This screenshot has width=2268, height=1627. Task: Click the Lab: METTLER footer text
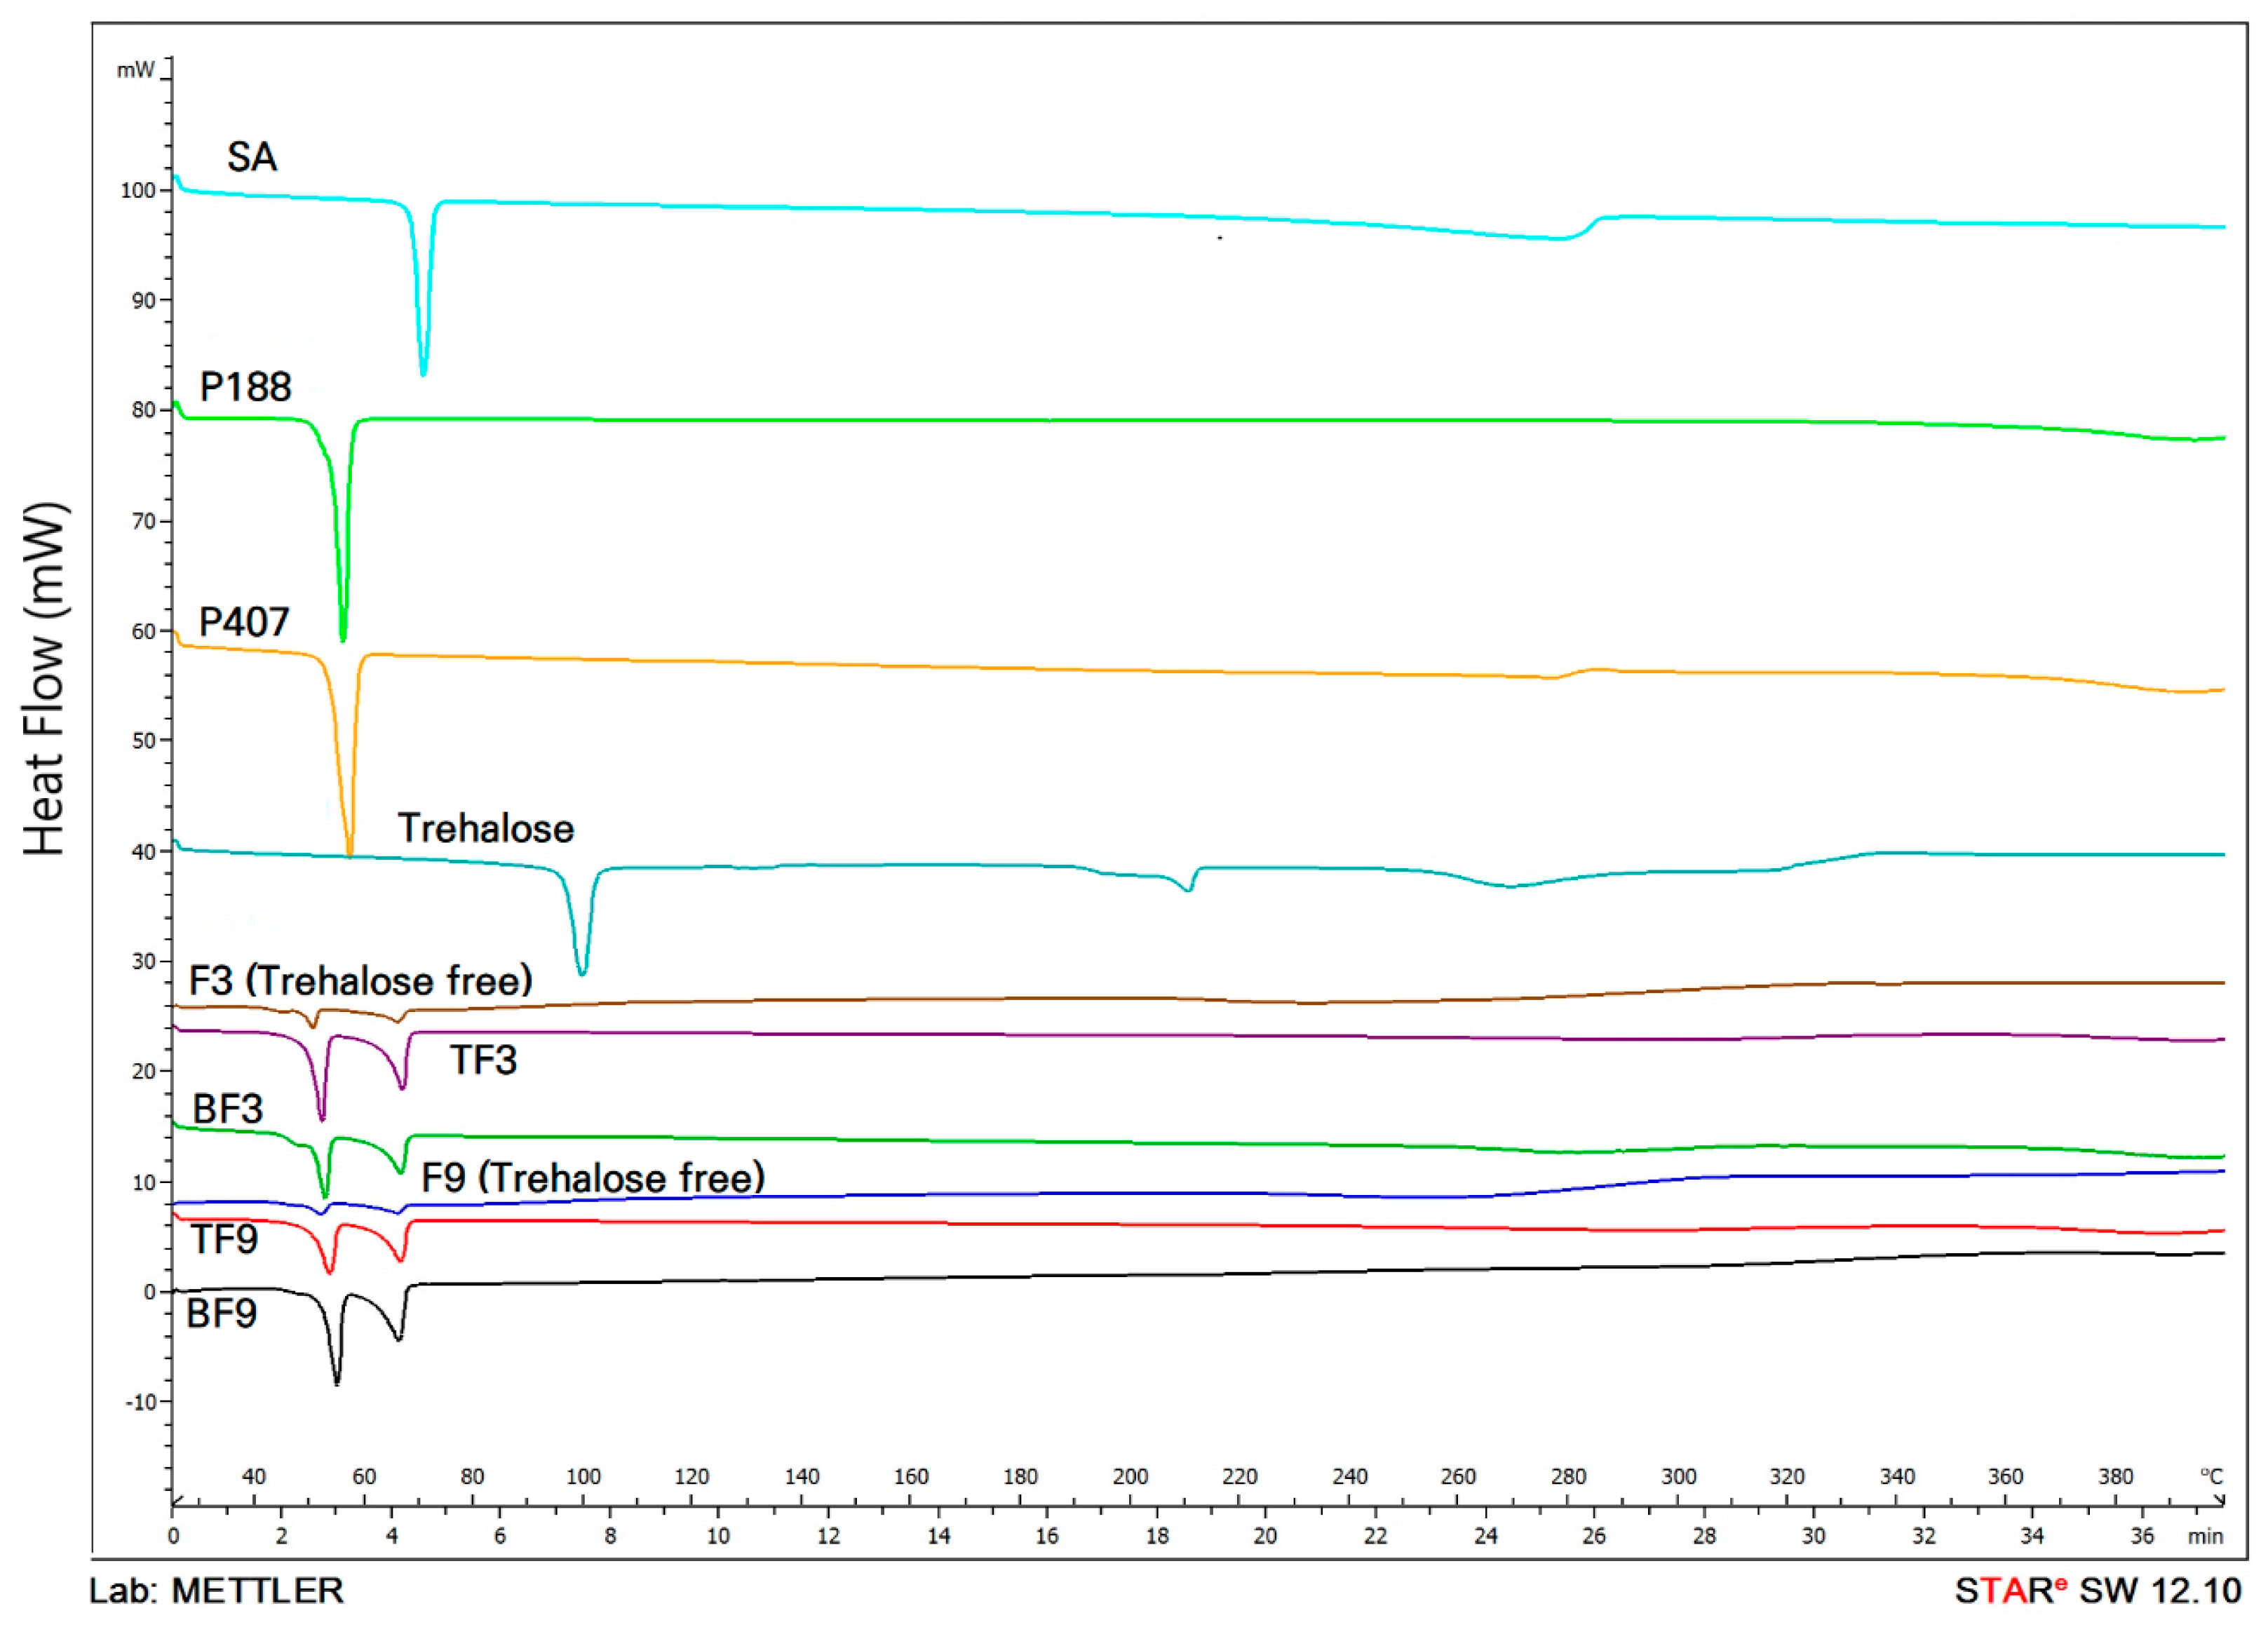[x=216, y=1590]
